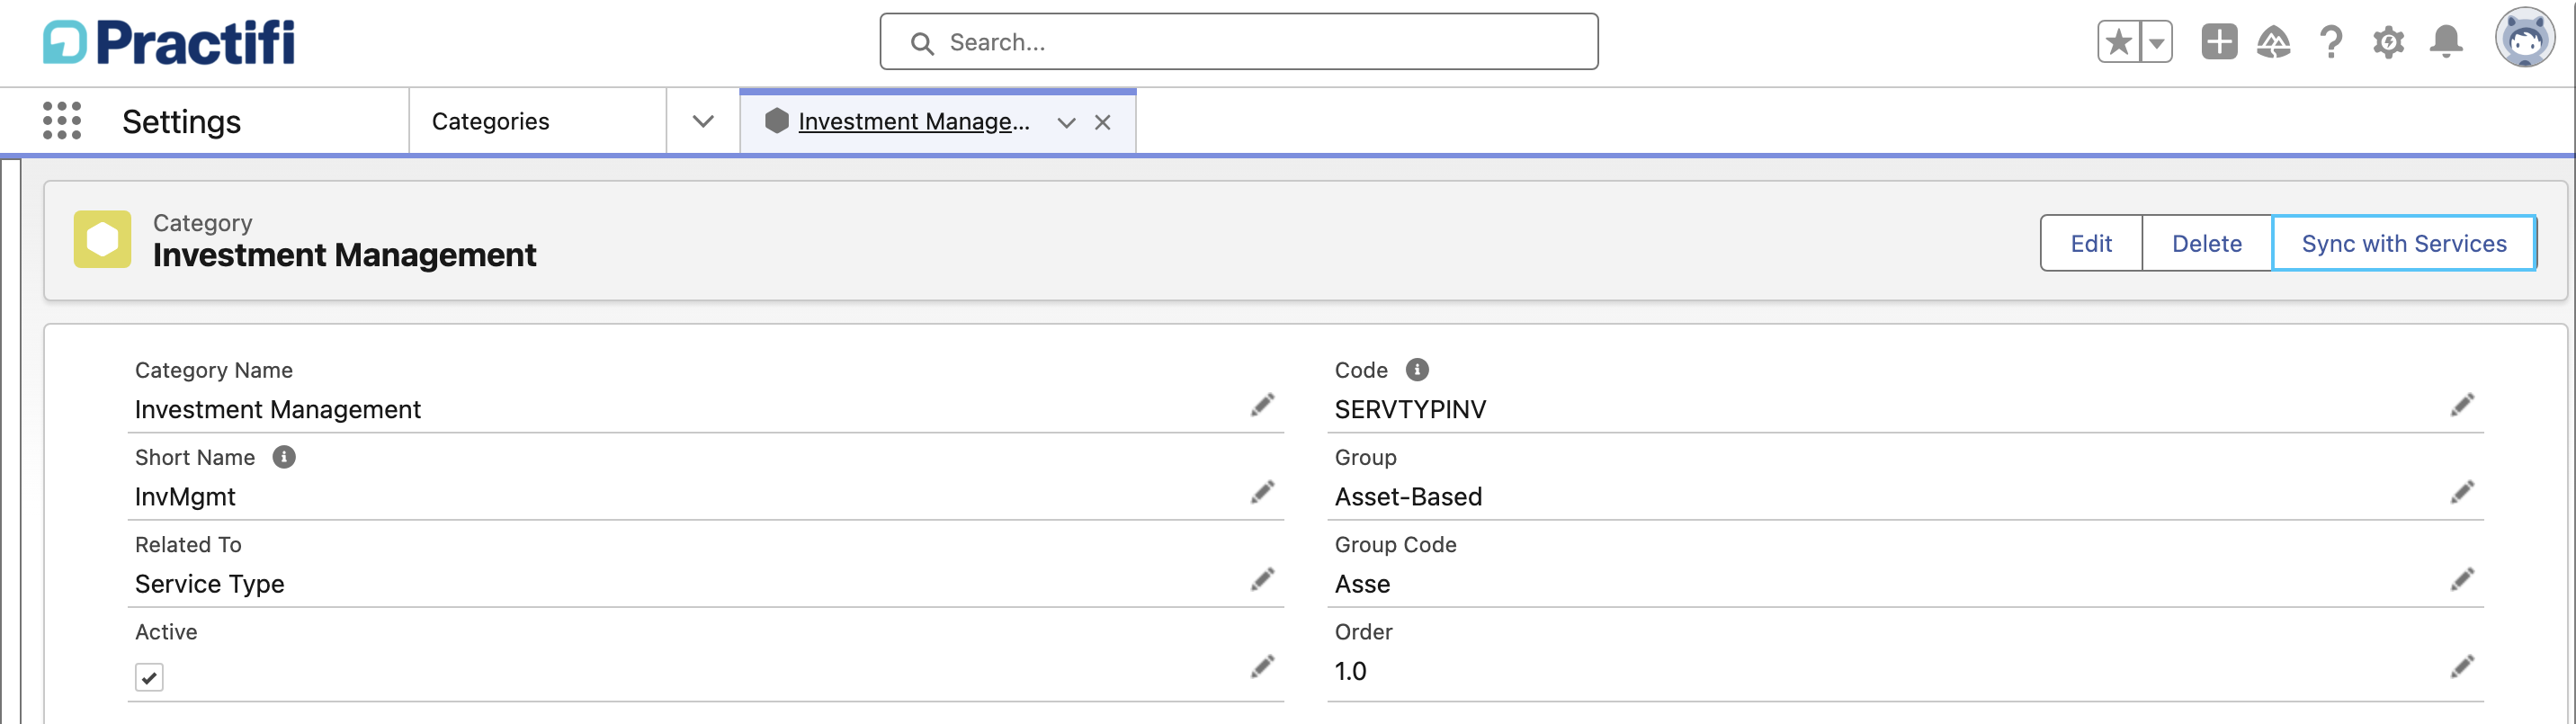Edit Code field pencil icon
Screen dimensions: 2576x724
click(x=2462, y=405)
